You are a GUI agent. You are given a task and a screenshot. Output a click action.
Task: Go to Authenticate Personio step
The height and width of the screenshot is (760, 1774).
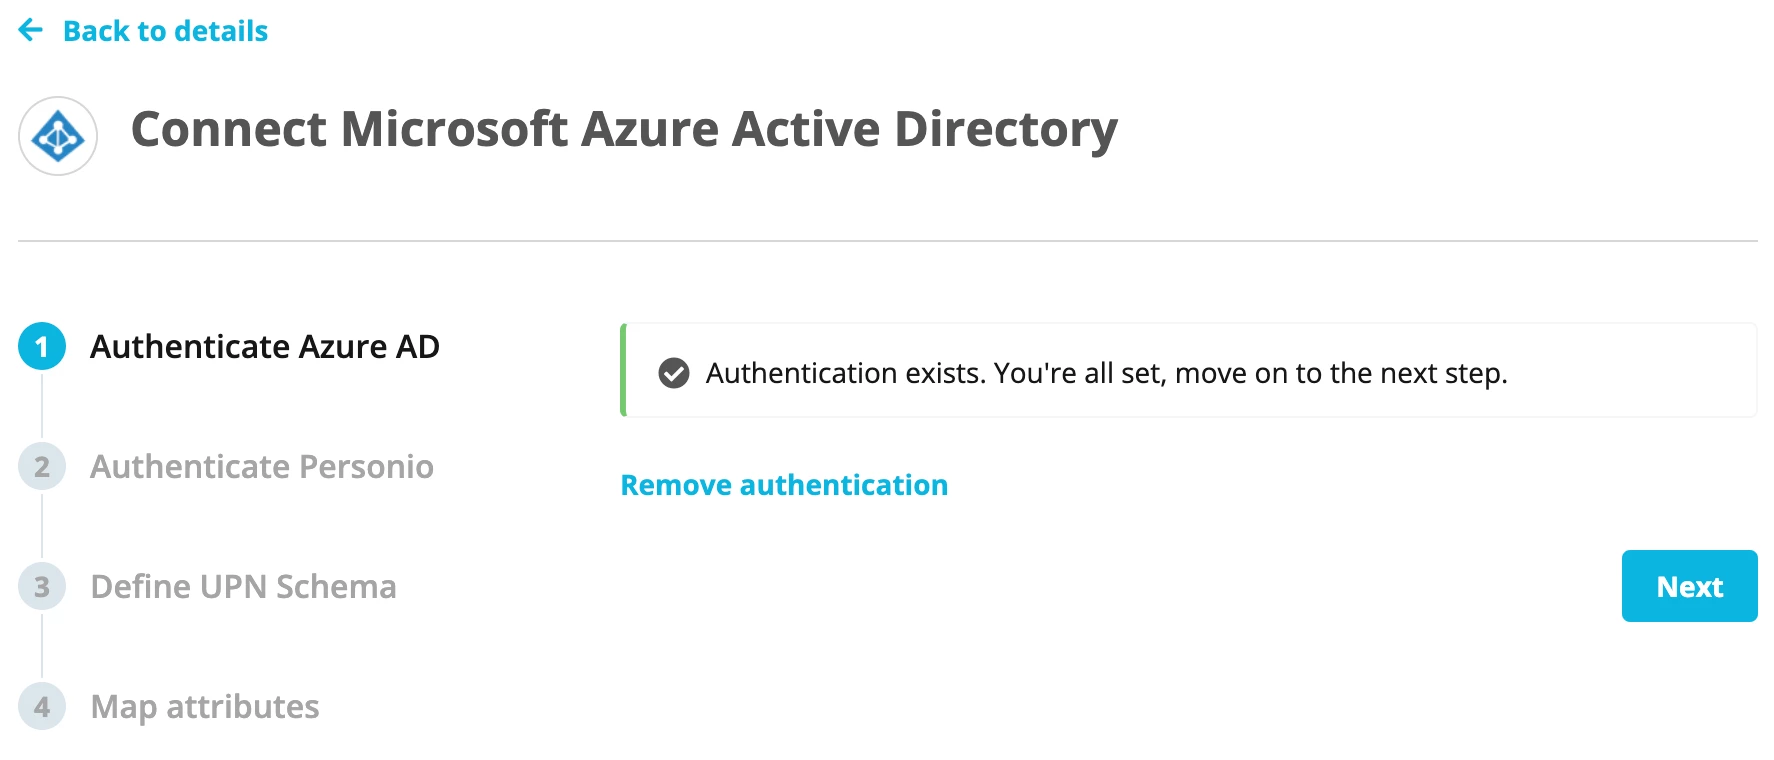click(262, 467)
